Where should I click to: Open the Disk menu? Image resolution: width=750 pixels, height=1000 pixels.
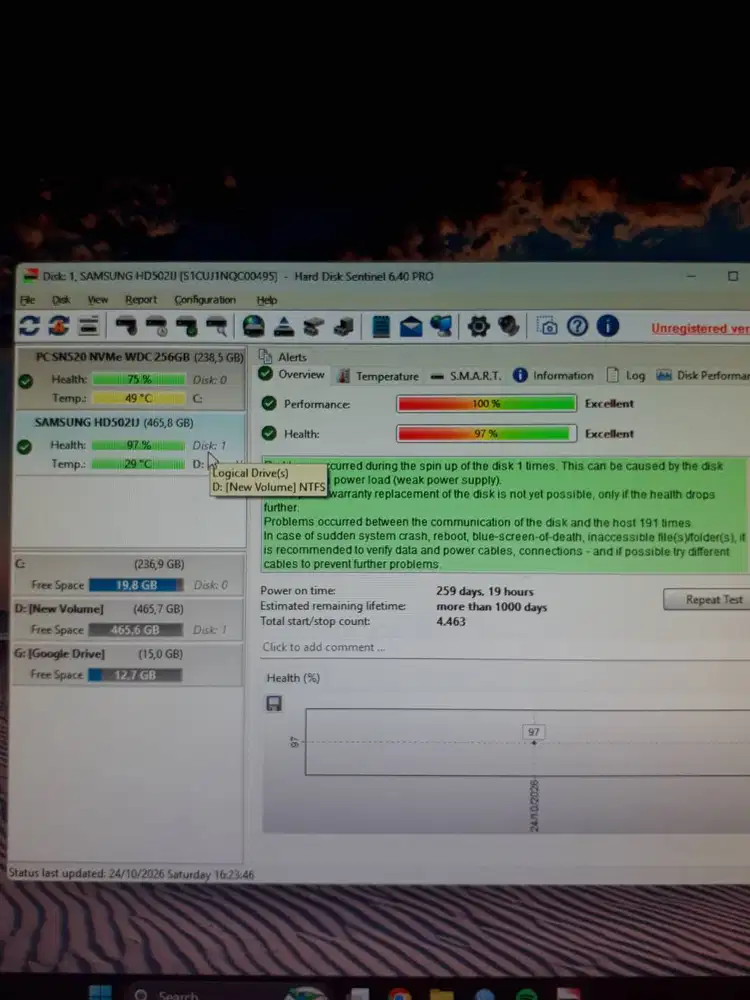coord(61,300)
